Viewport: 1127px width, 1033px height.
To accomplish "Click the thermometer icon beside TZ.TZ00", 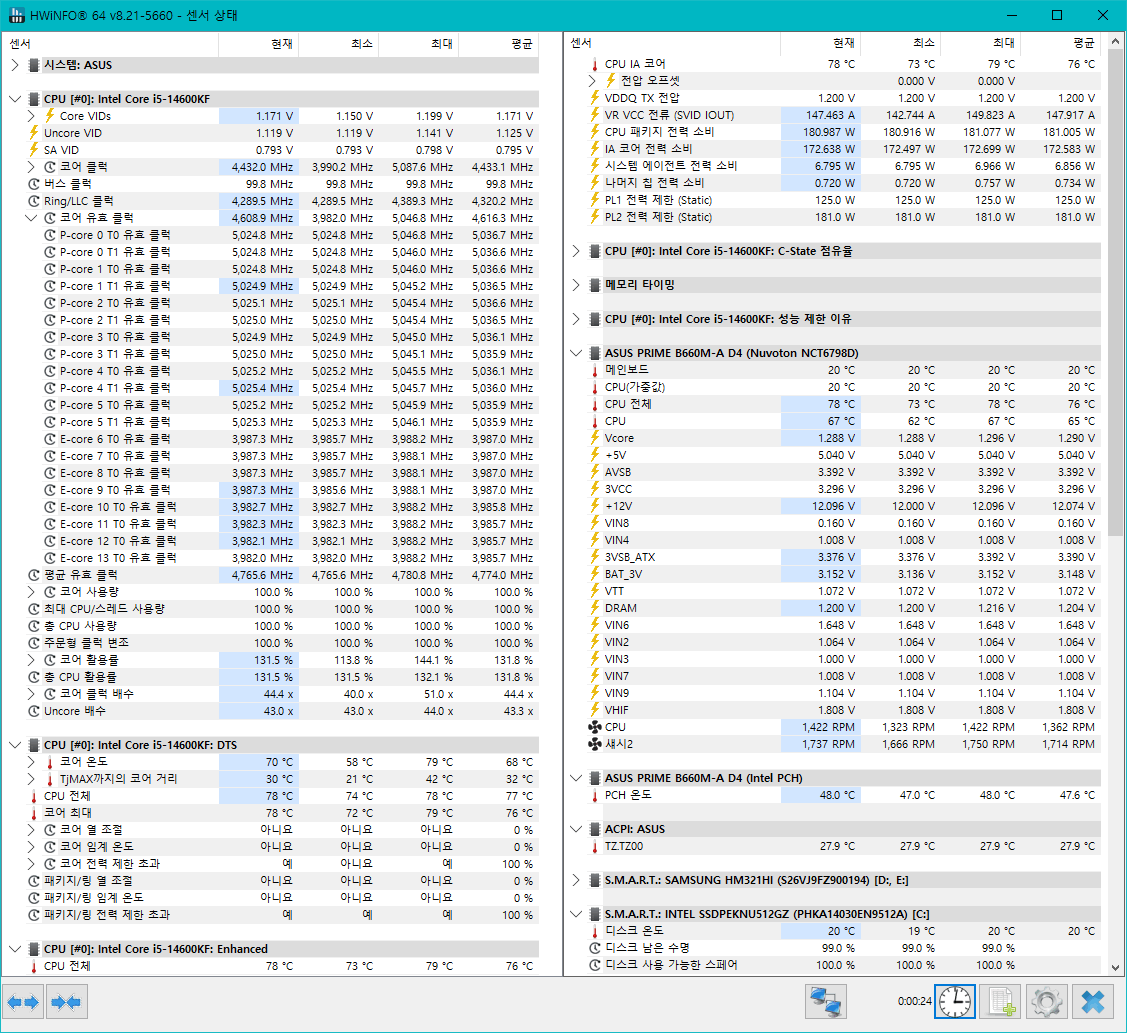I will [594, 846].
